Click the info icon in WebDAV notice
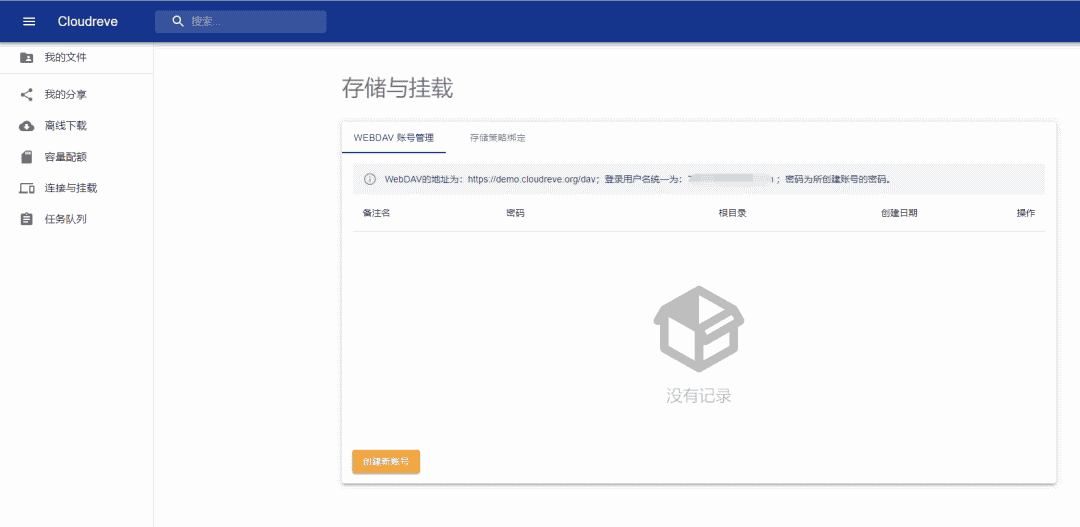The height and width of the screenshot is (527, 1080). [x=369, y=179]
